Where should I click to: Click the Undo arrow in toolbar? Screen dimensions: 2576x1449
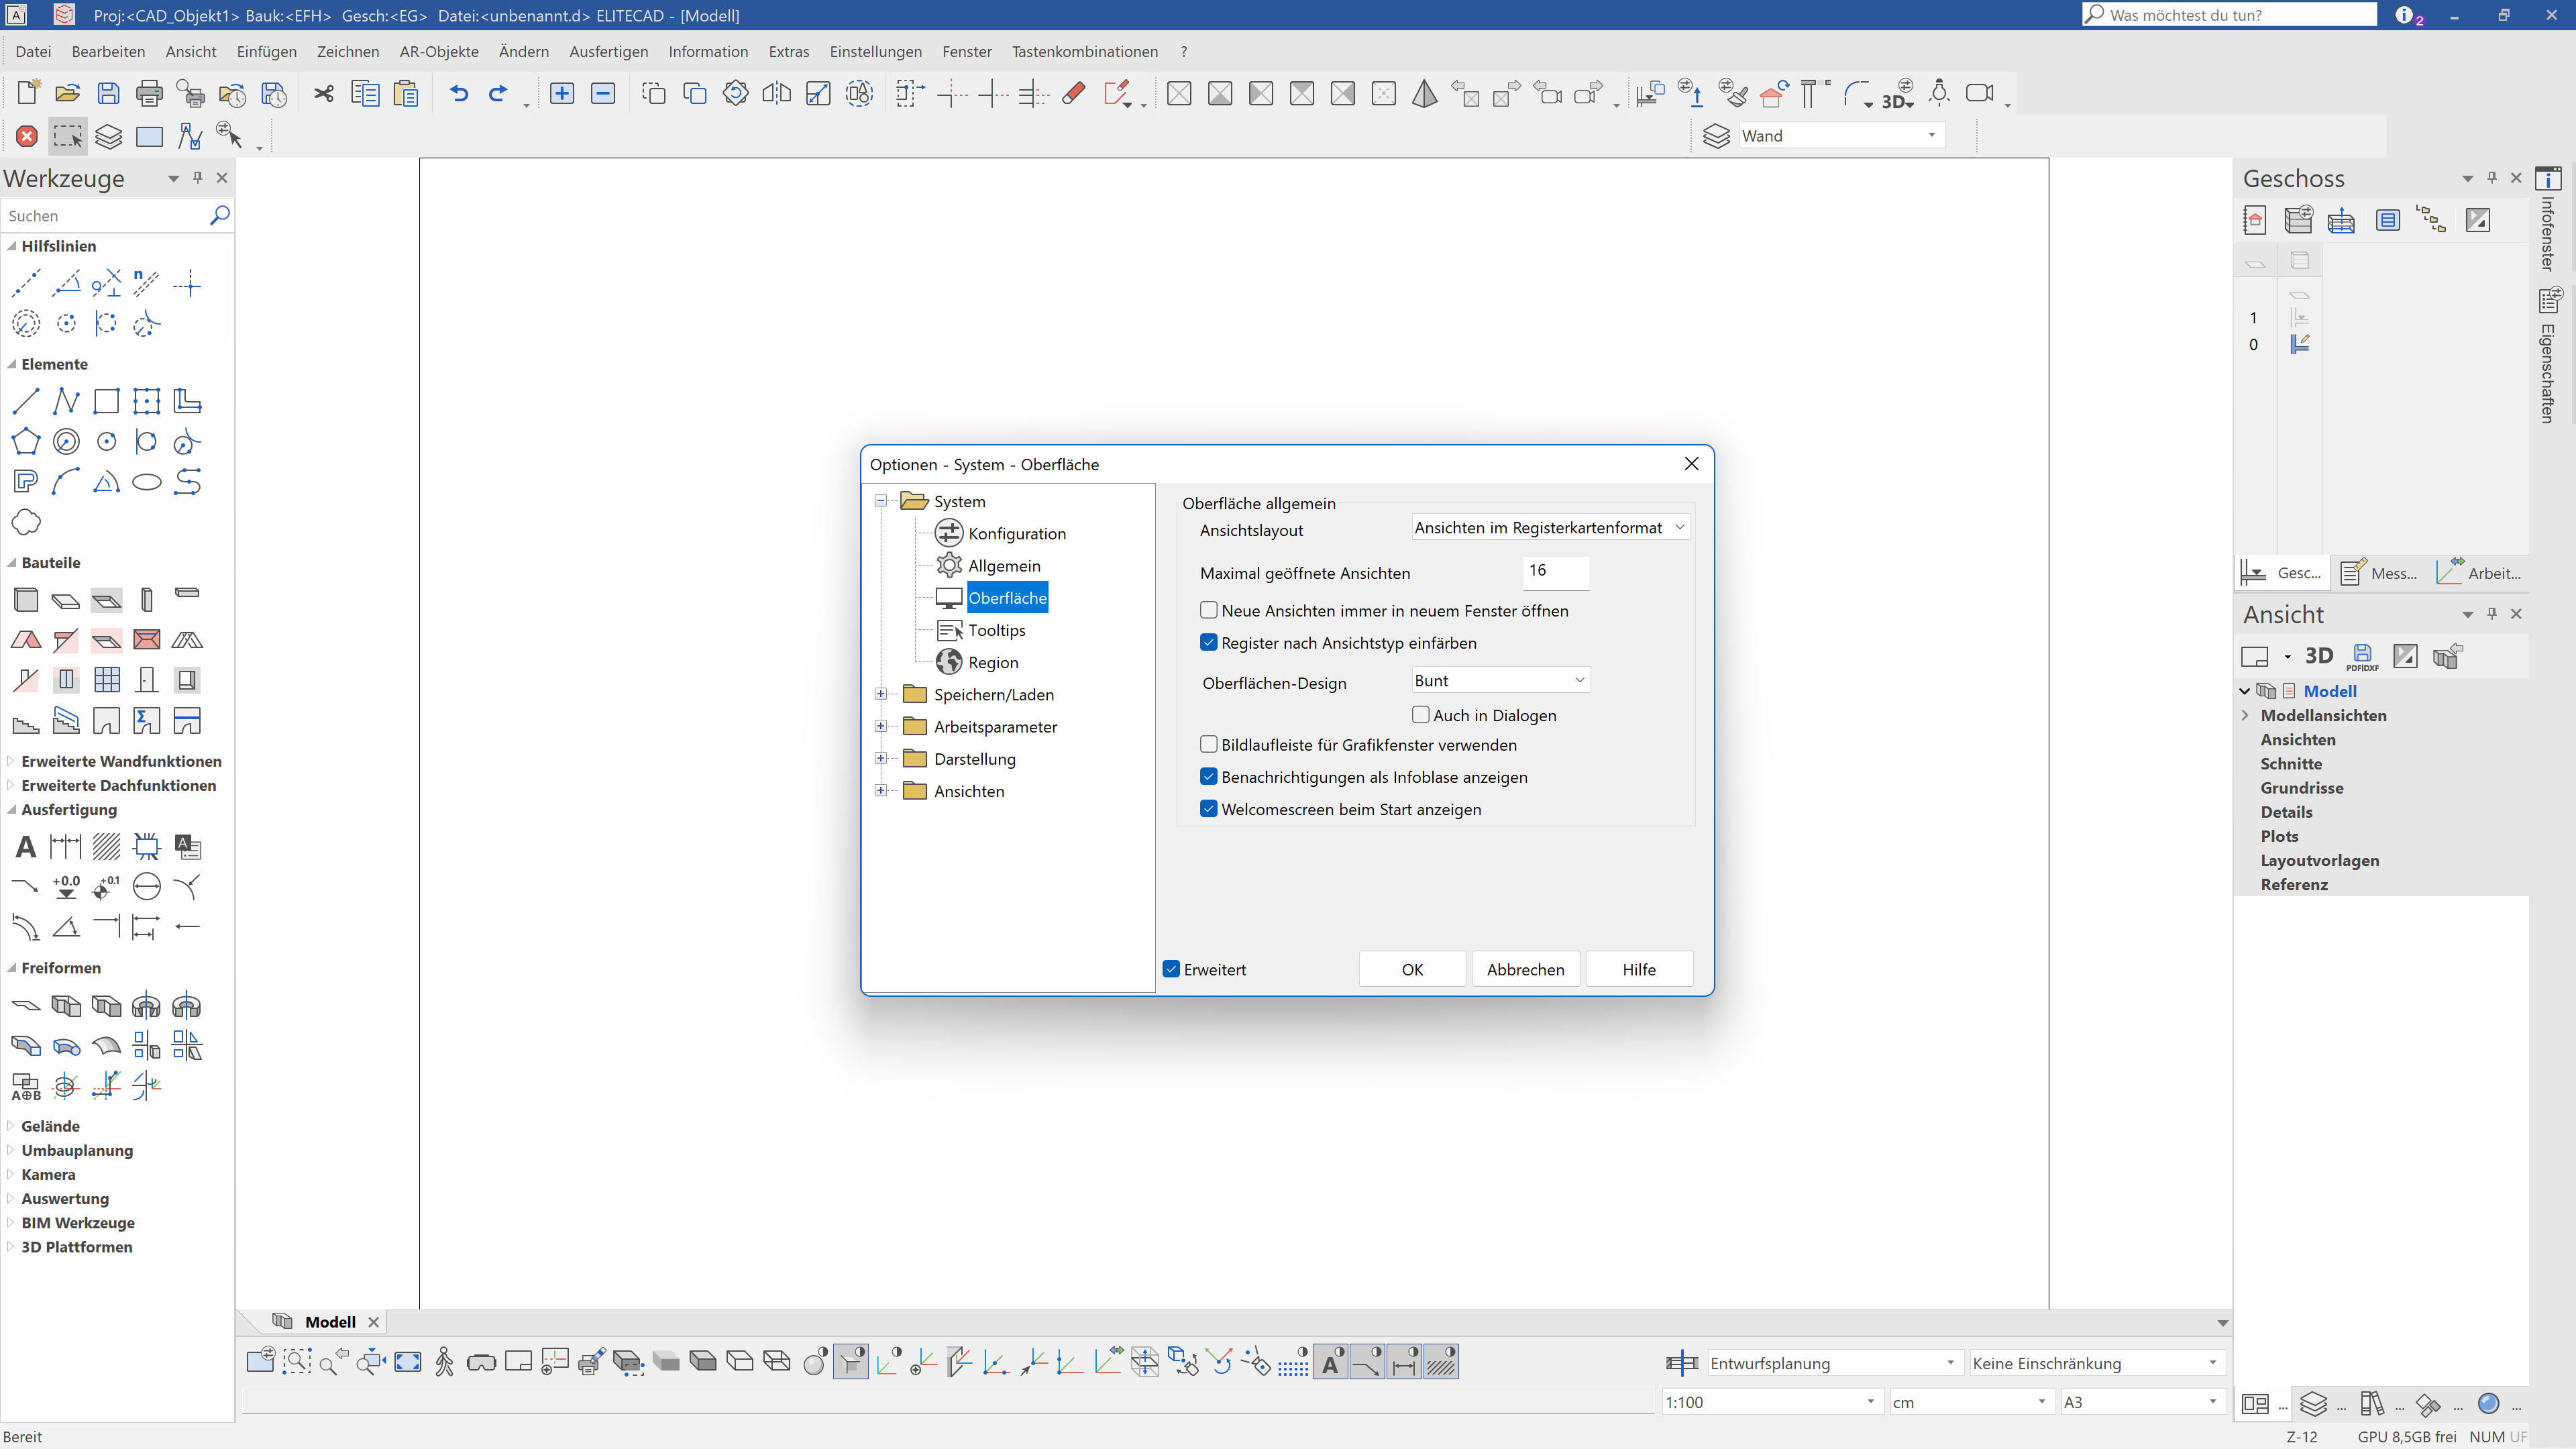point(458,93)
